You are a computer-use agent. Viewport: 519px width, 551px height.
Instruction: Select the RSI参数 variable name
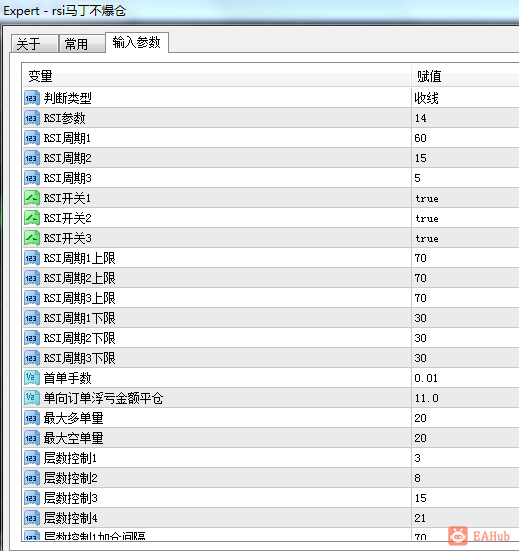point(64,118)
